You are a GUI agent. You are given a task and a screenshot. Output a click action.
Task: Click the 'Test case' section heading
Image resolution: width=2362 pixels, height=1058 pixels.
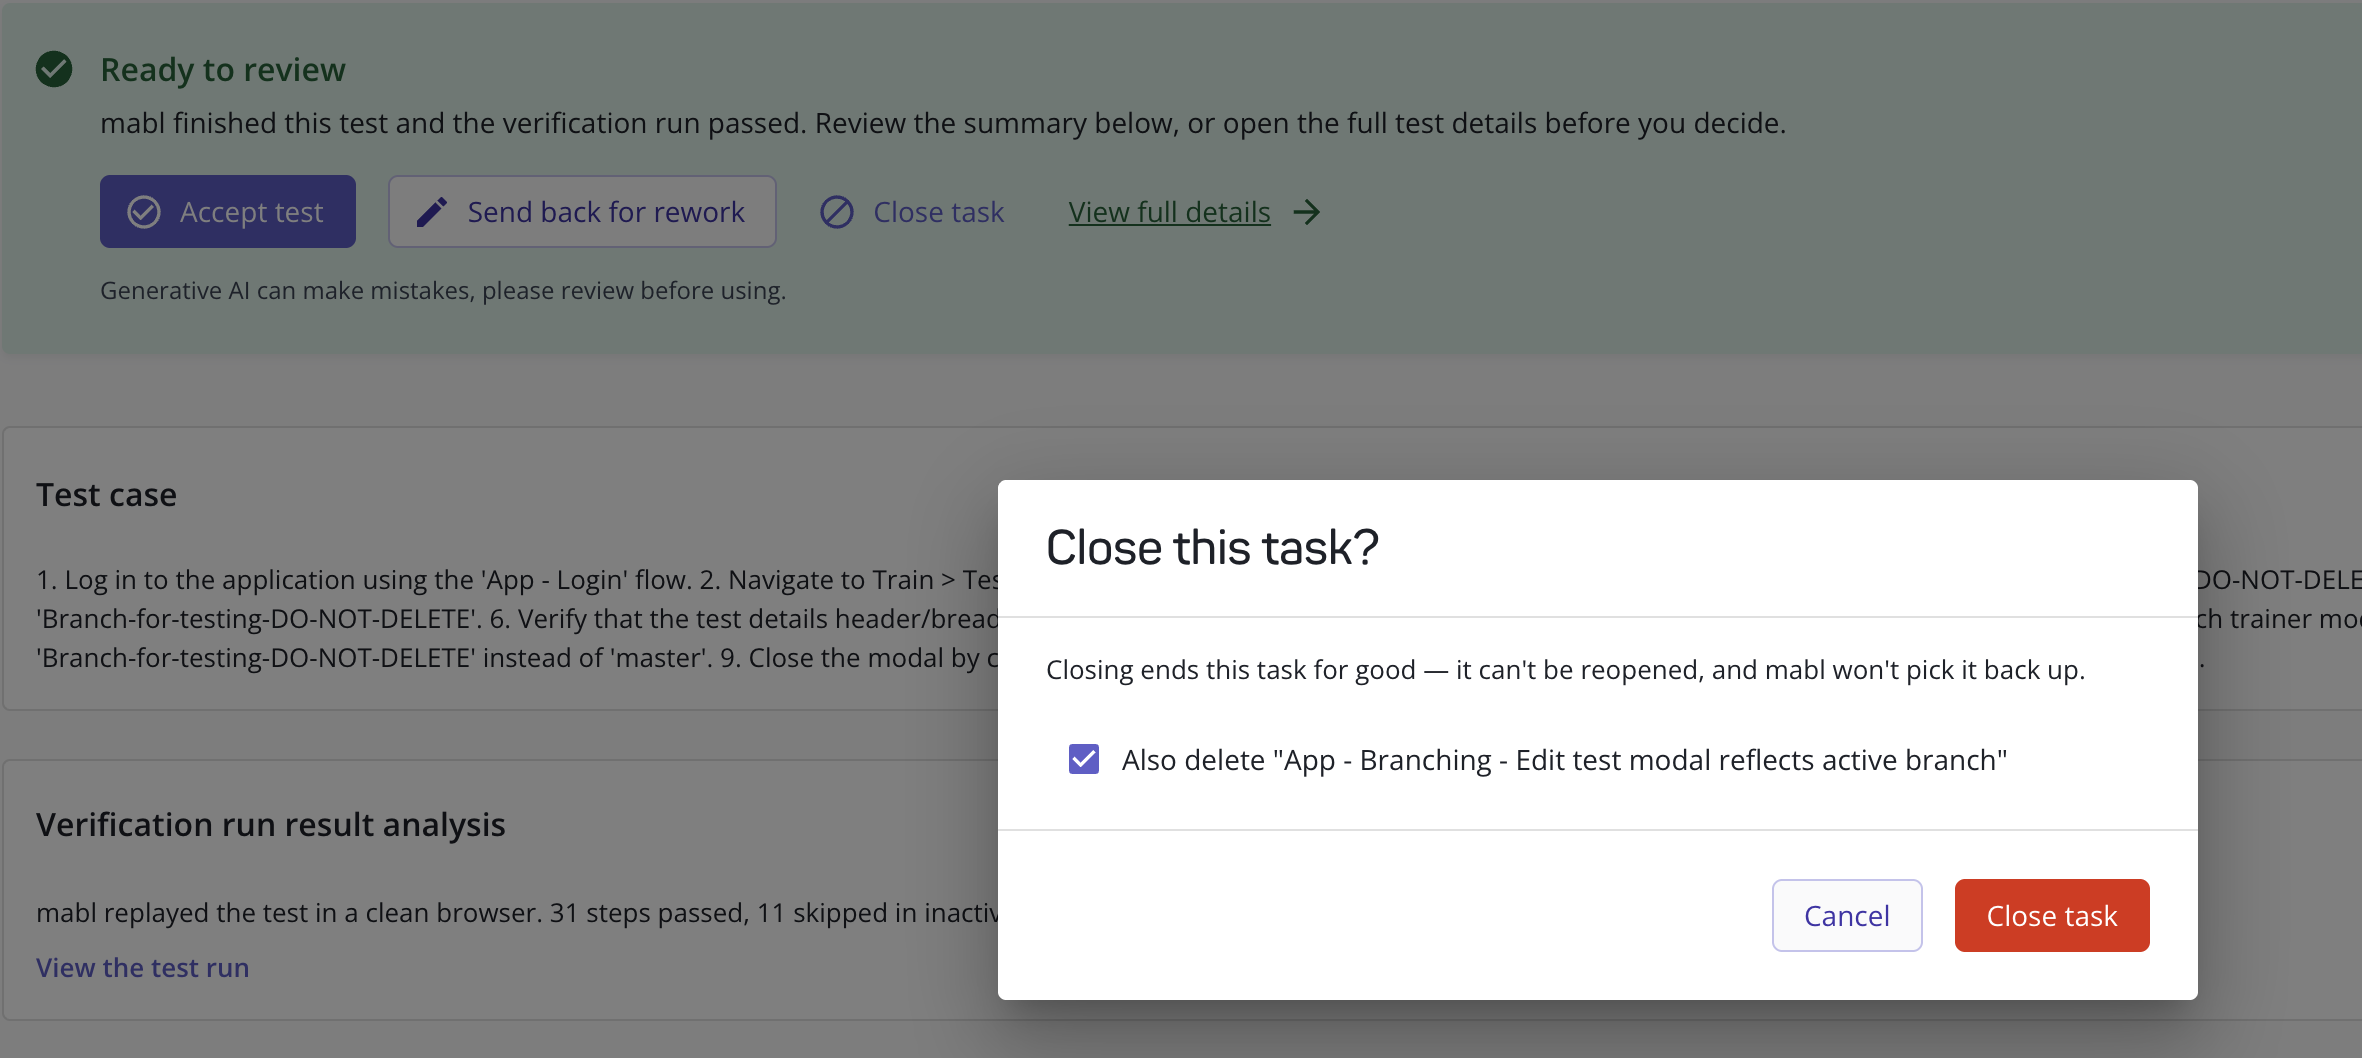point(106,494)
